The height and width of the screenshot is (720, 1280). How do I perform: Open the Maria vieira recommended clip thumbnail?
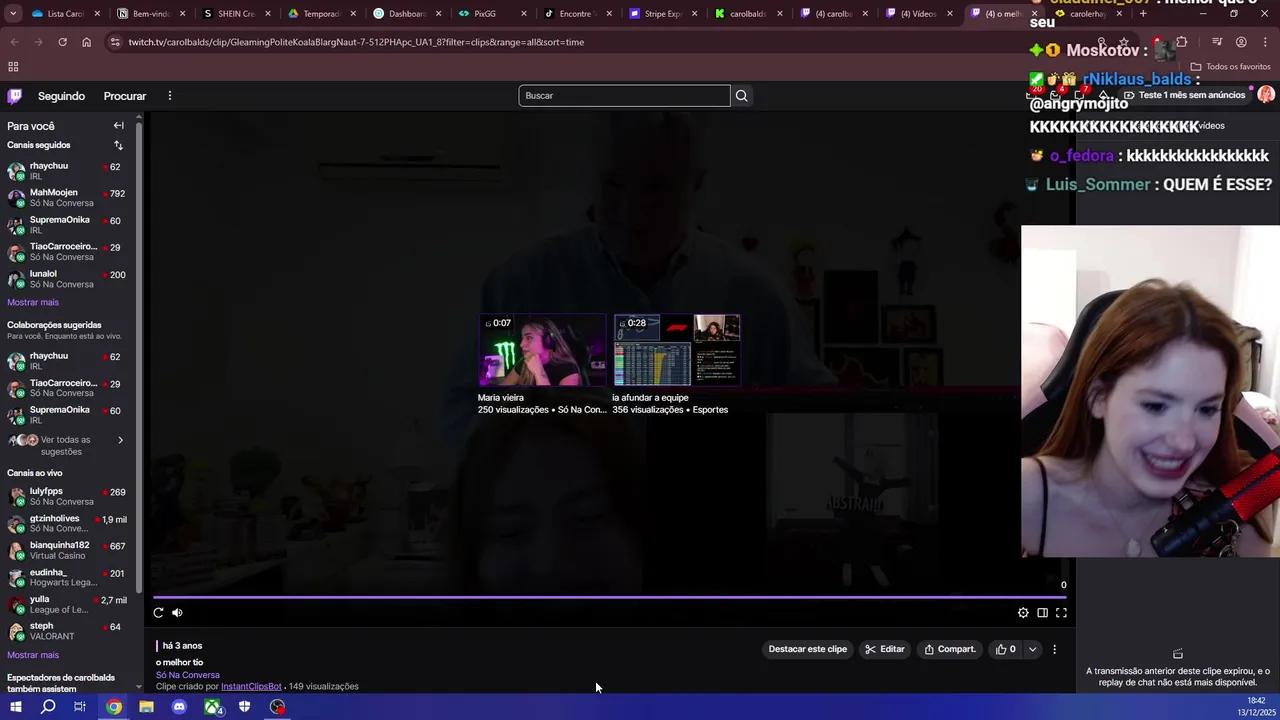[x=542, y=350]
